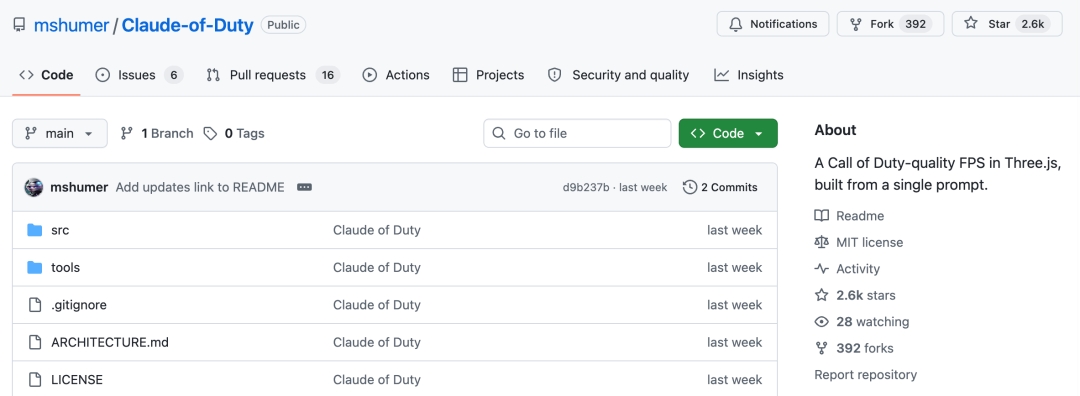The width and height of the screenshot is (1080, 396).
Task: Click the Activity pulse icon
Action: 821,269
